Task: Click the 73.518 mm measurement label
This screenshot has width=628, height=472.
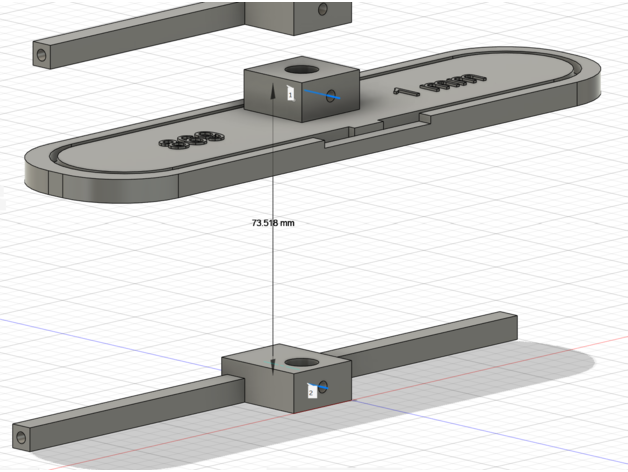Action: coord(273,223)
